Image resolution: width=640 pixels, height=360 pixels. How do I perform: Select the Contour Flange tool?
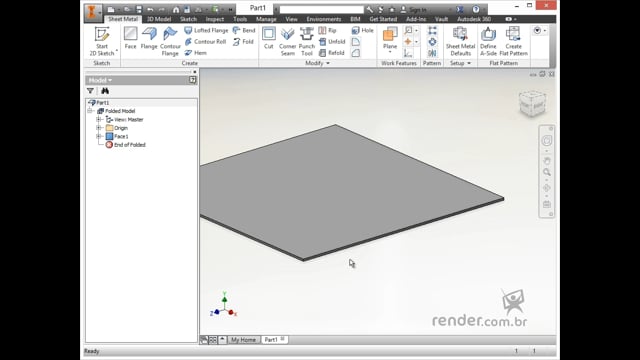170,41
